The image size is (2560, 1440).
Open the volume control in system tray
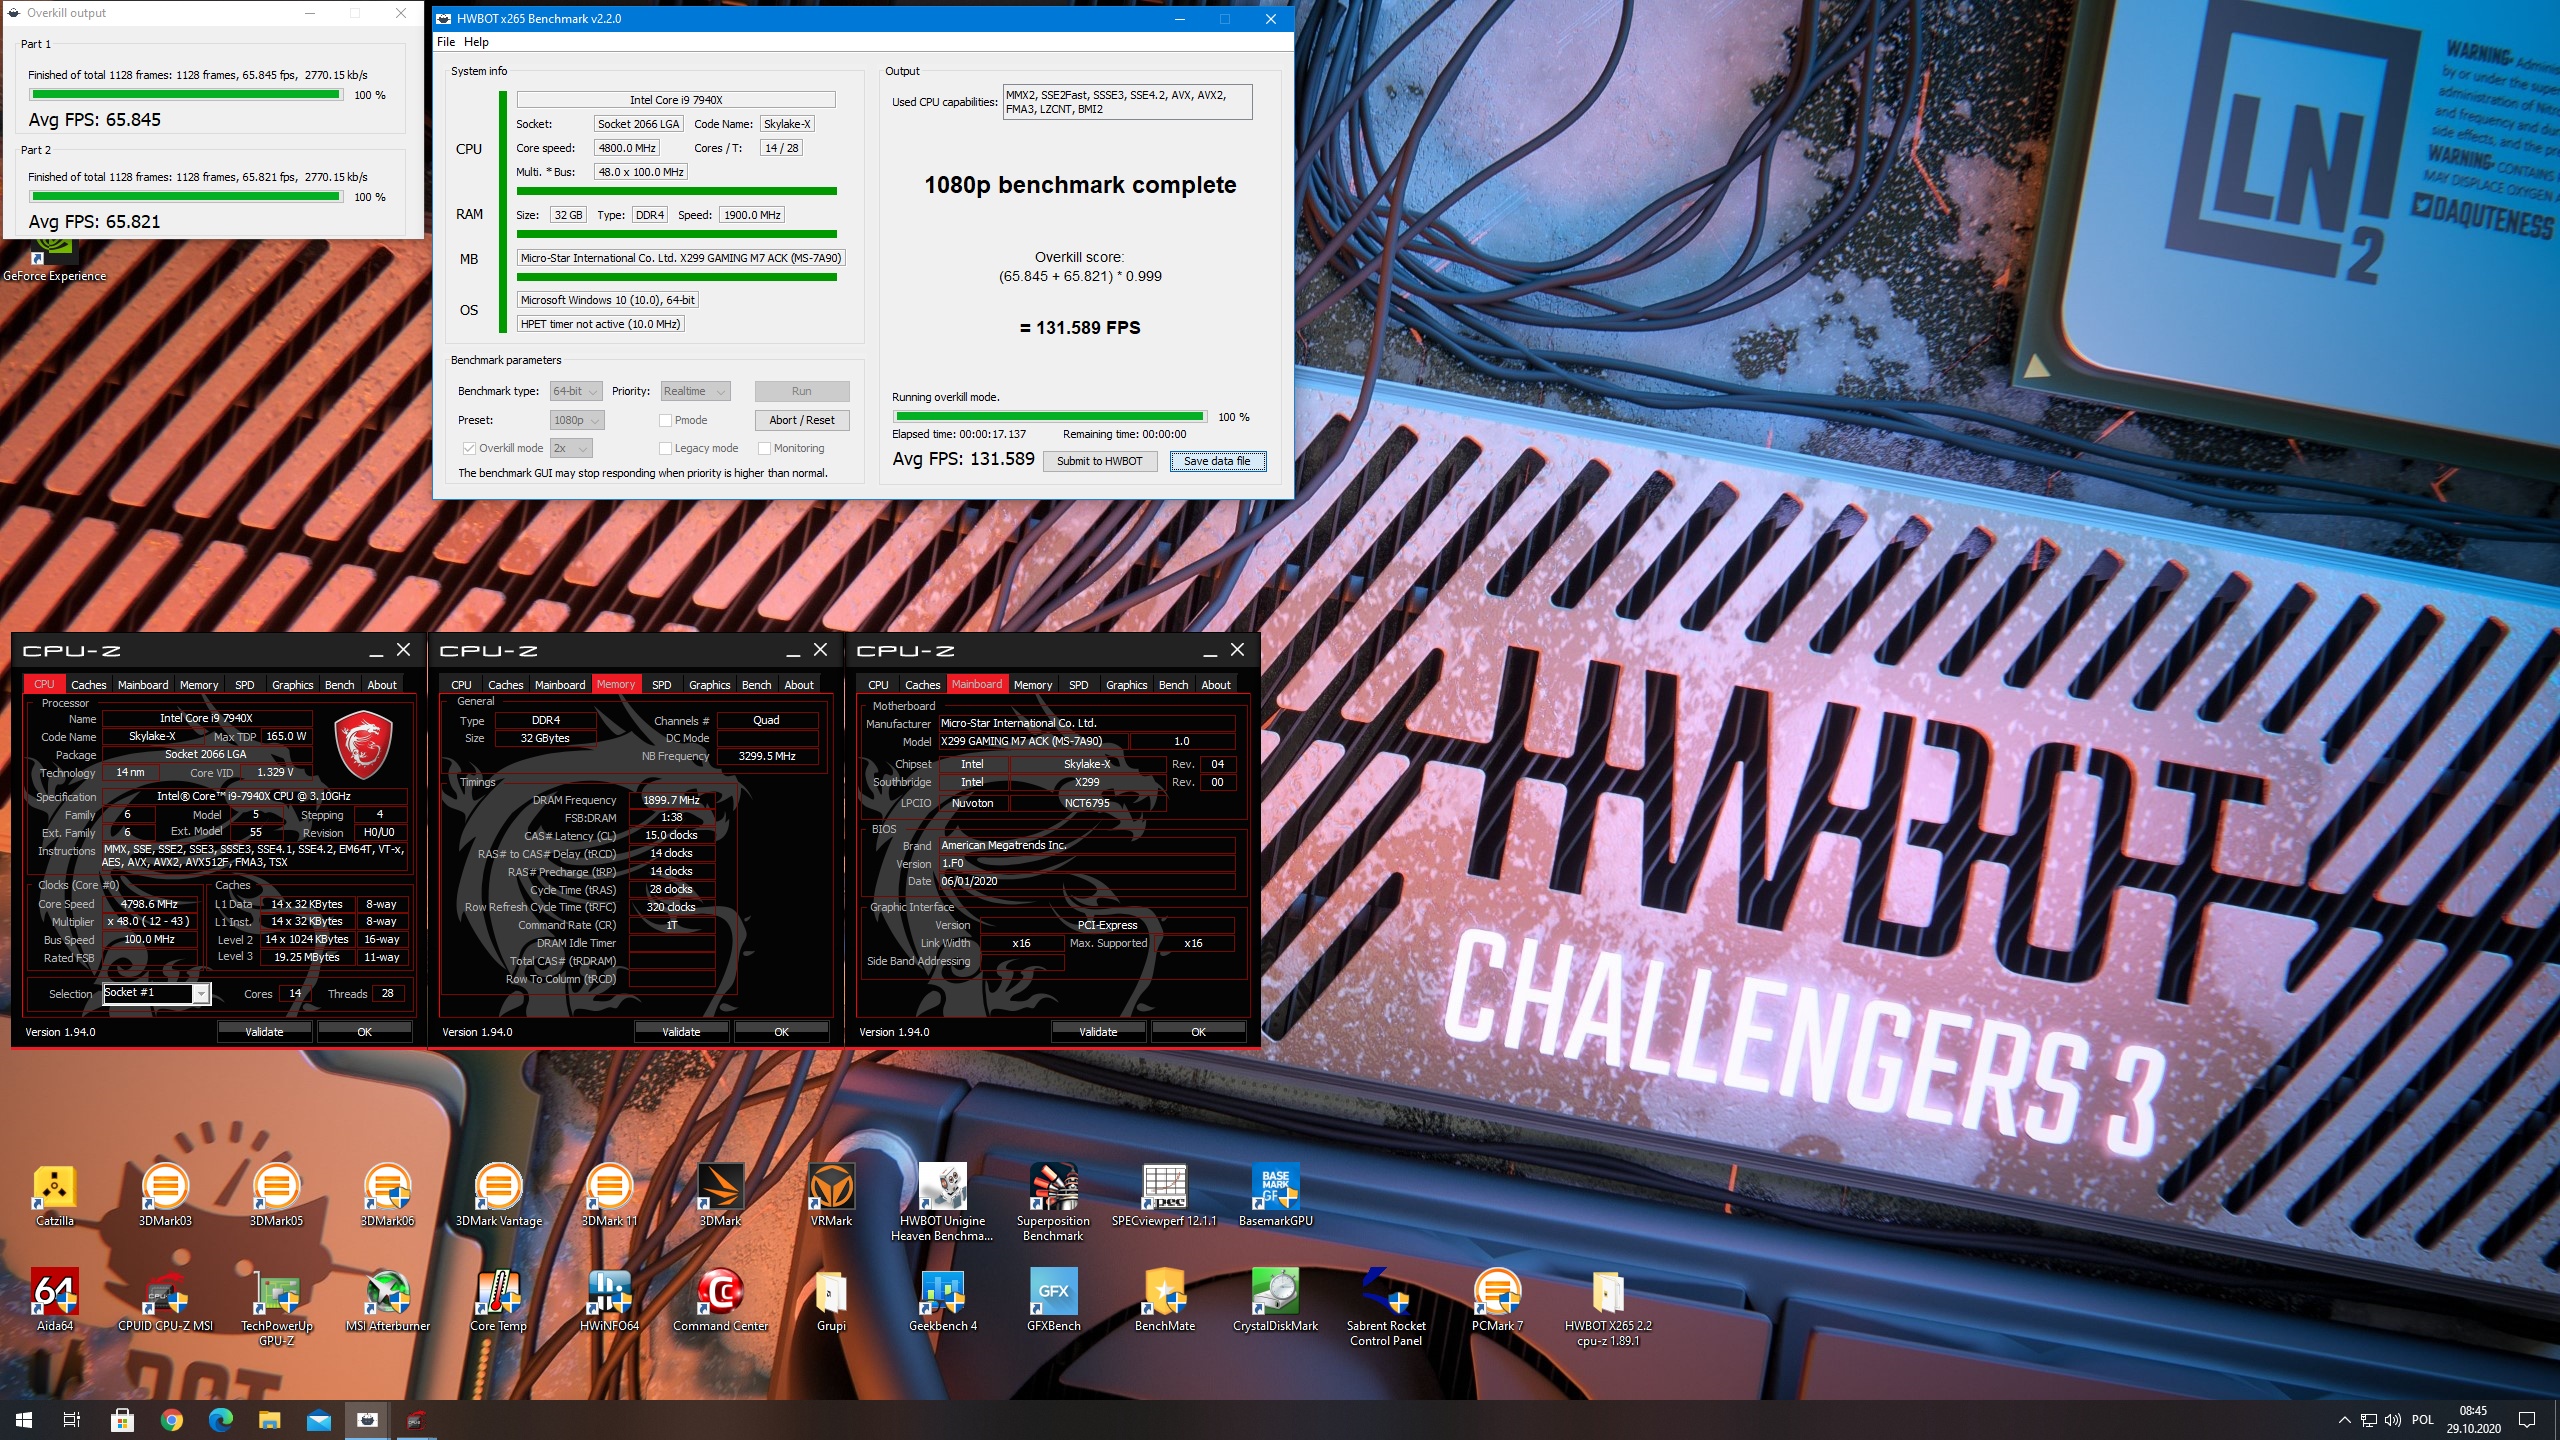[2392, 1420]
